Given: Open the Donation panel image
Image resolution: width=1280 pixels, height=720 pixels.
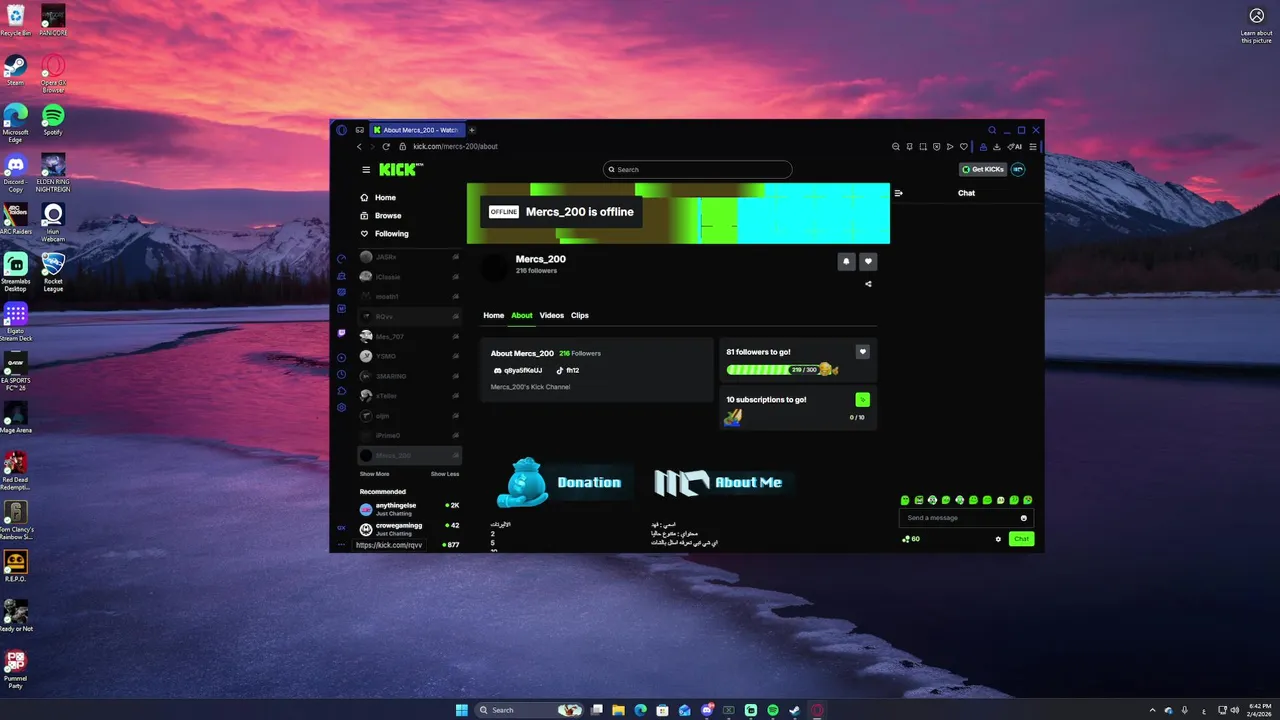Looking at the screenshot, I should click(565, 482).
